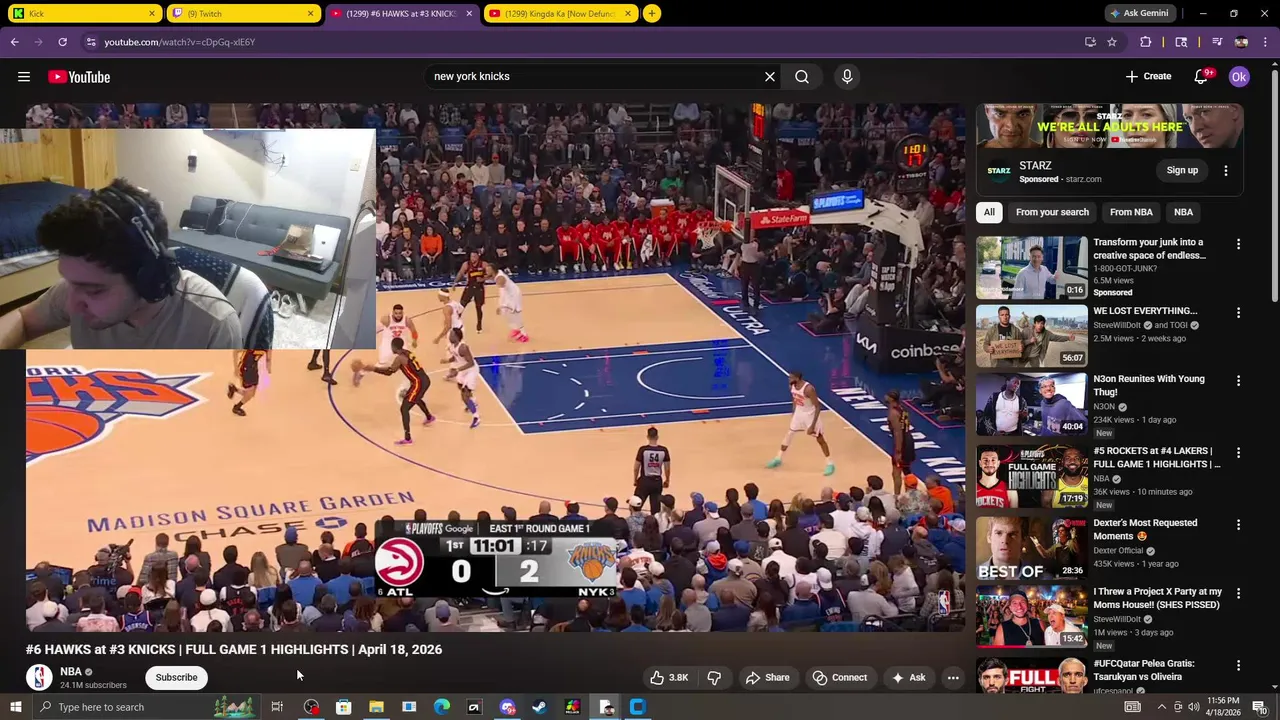The height and width of the screenshot is (720, 1280).
Task: Click the install app icon in the address bar
Action: click(x=1090, y=42)
